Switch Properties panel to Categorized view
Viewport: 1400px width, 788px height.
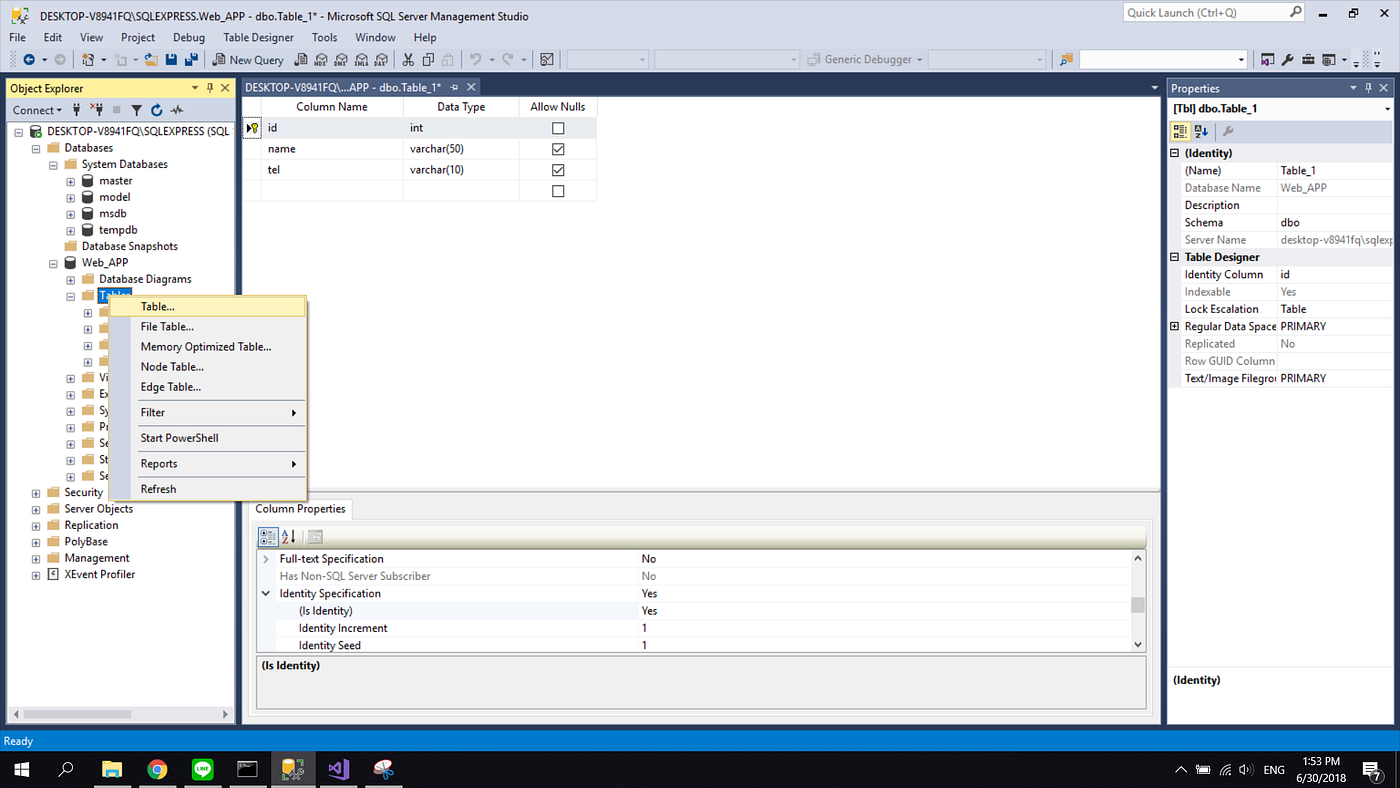point(1180,131)
